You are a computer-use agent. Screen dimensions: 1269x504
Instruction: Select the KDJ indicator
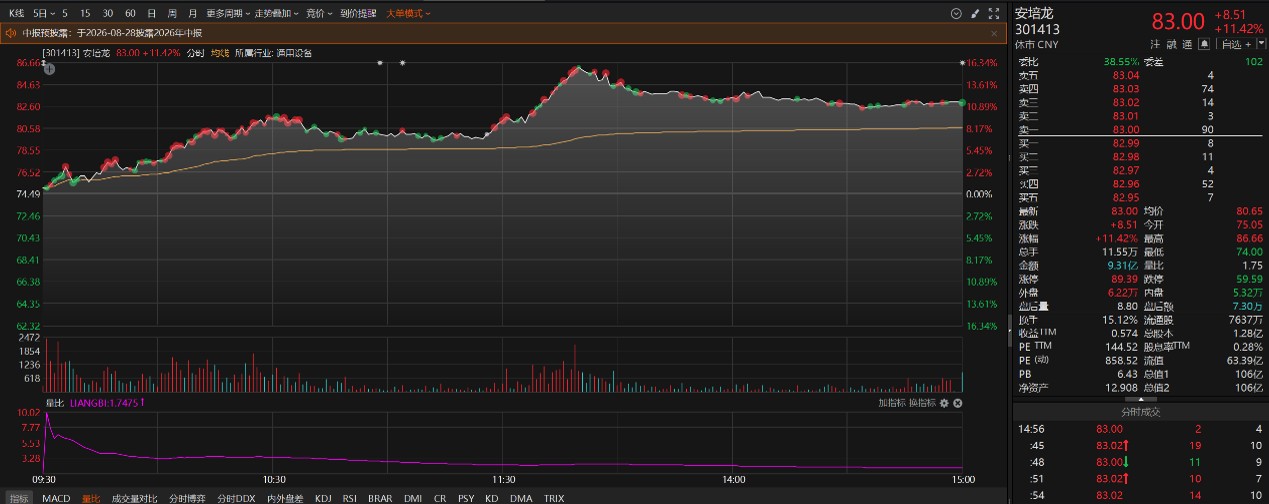coord(323,497)
